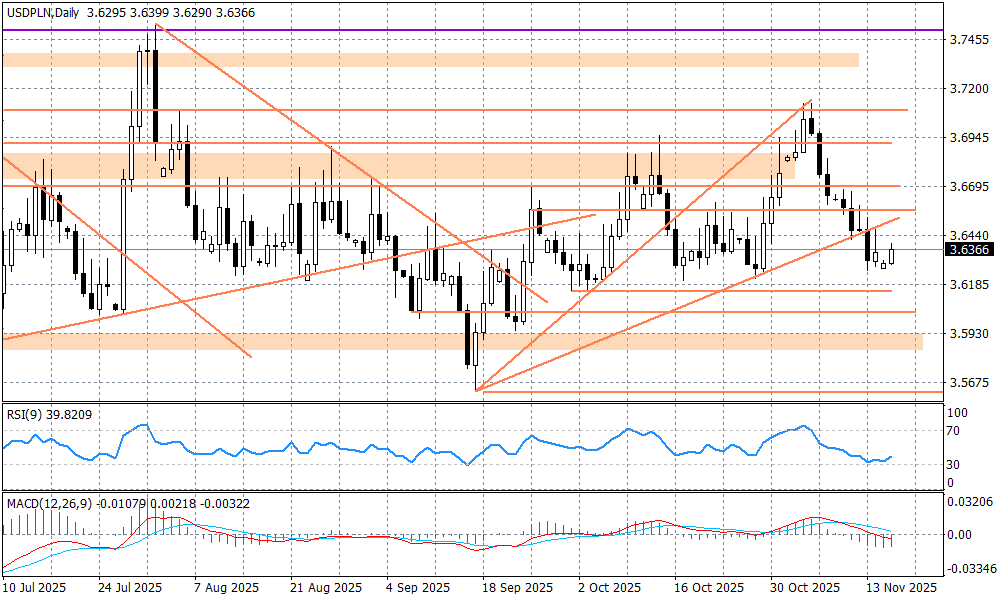Select the lowest orange support zone near 3.5930

[460, 342]
